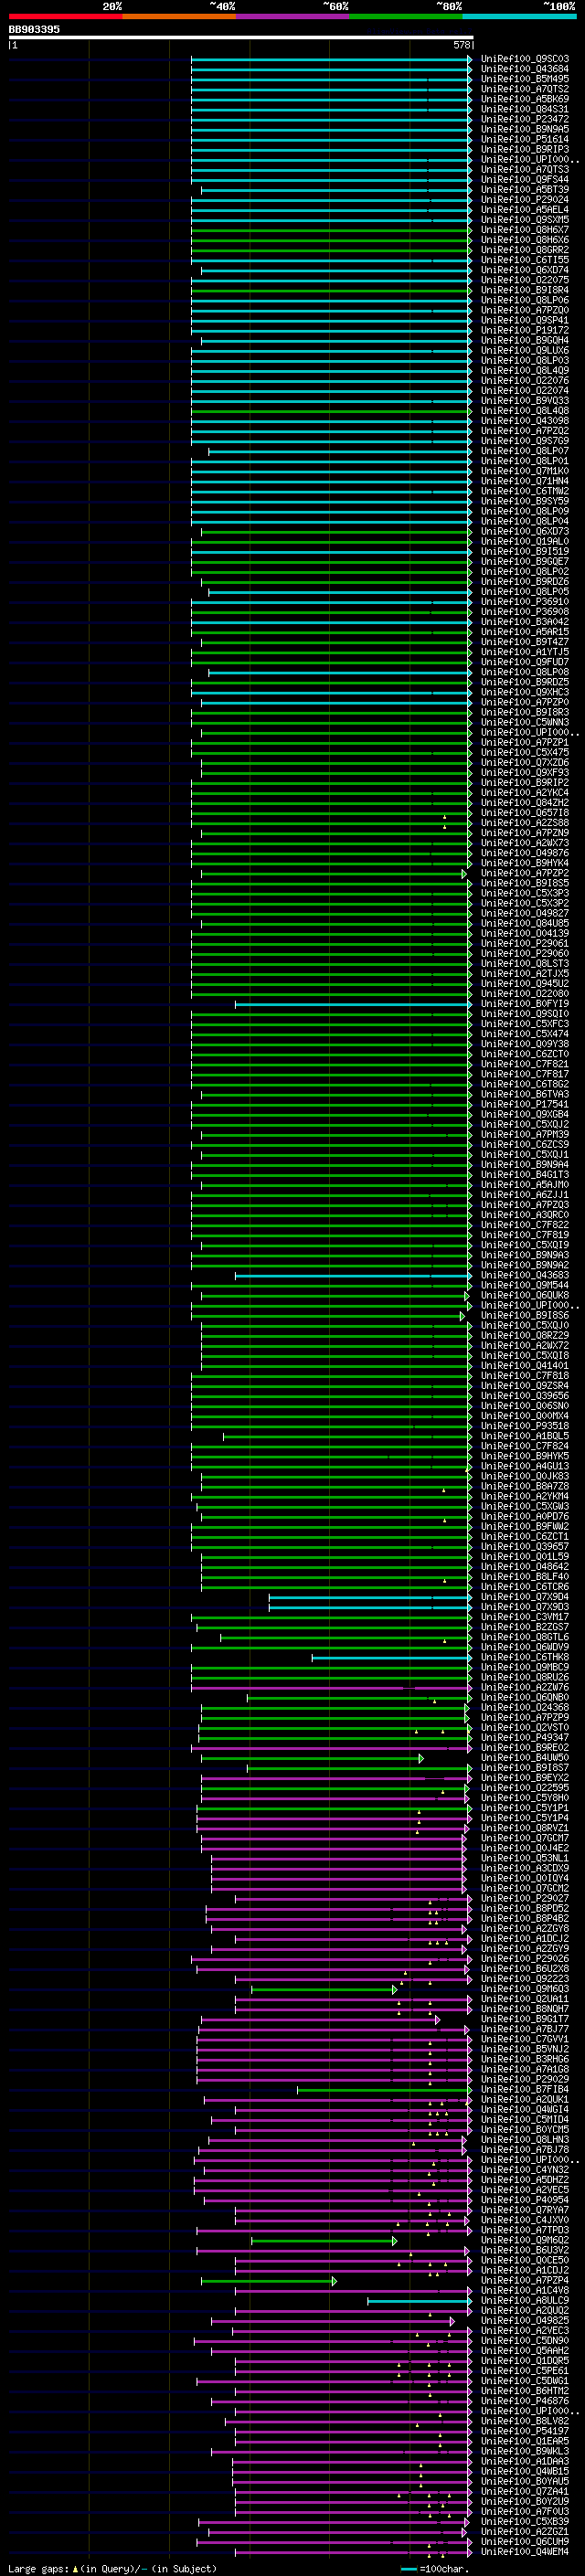Select label UniRef100_A7QTS3
This screenshot has width=585, height=2576.
pyautogui.click(x=525, y=169)
